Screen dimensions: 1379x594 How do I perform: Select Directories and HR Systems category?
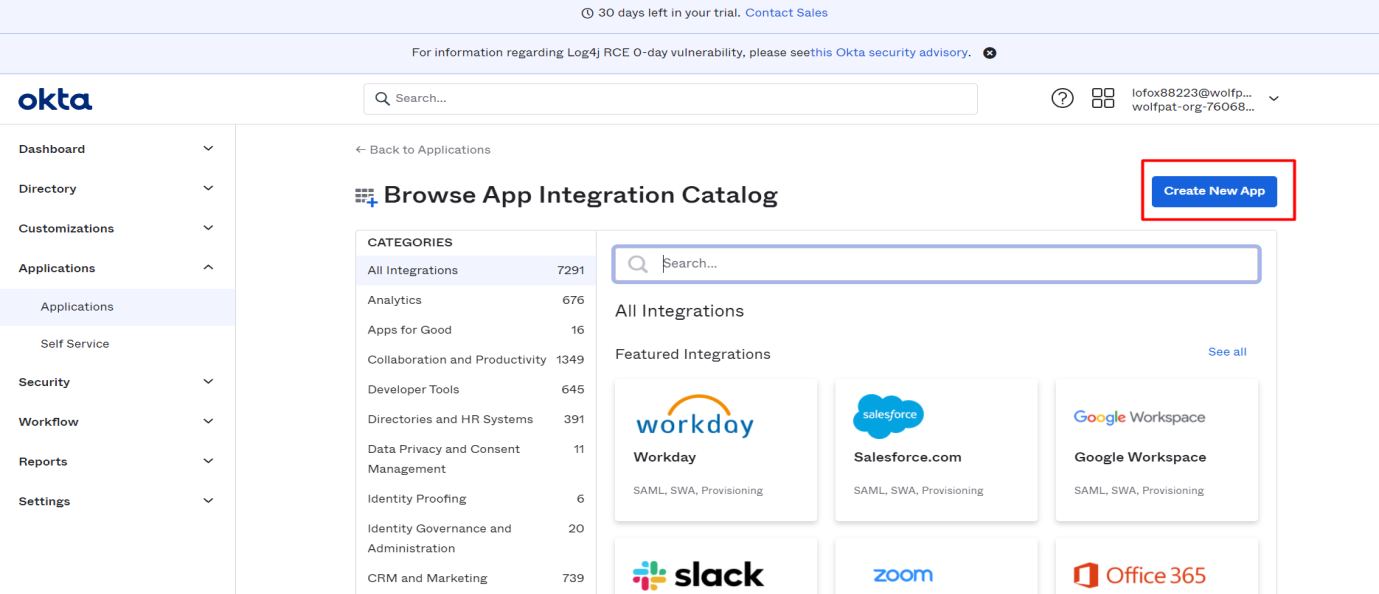476,420
